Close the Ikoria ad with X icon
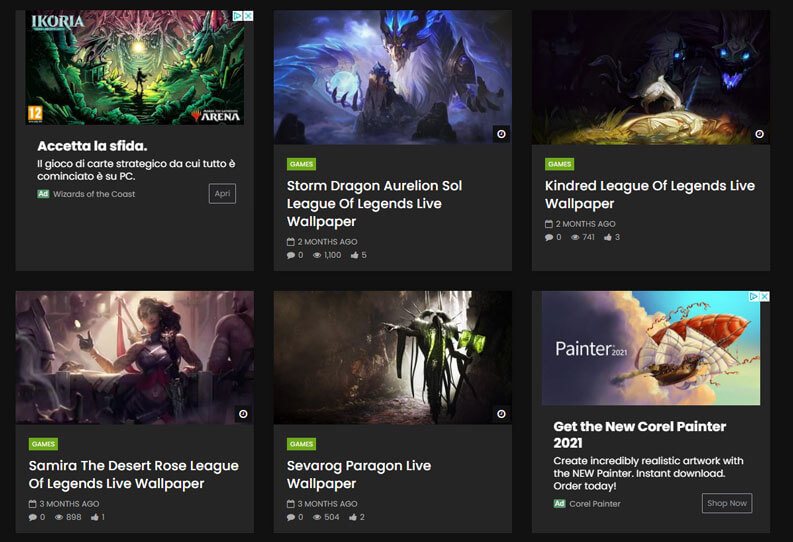Screen dimensions: 793x542 (248, 16)
